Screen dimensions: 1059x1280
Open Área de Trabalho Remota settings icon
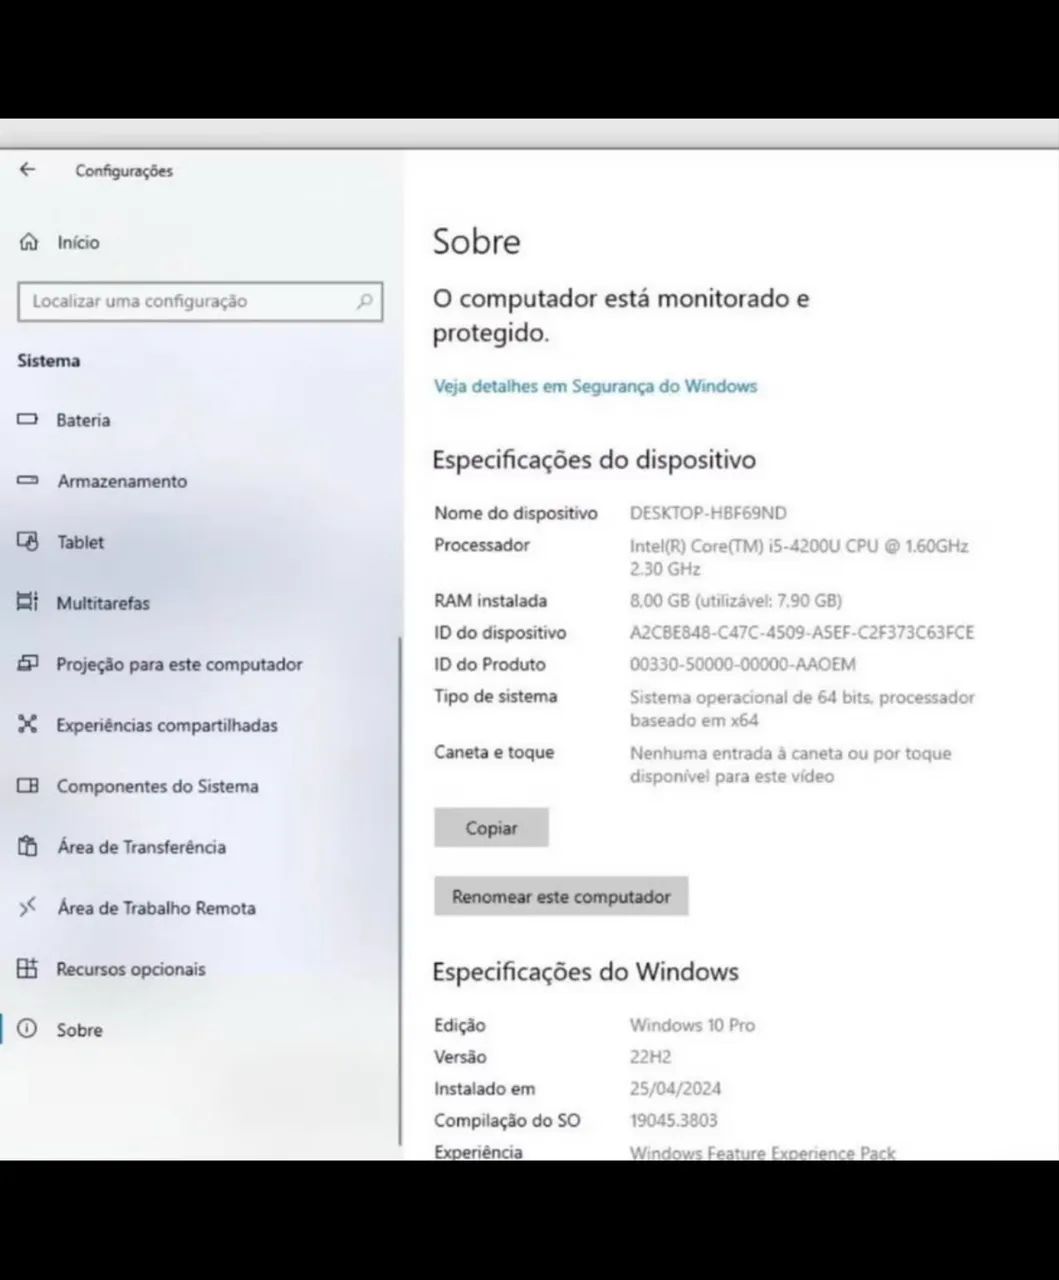tap(27, 908)
